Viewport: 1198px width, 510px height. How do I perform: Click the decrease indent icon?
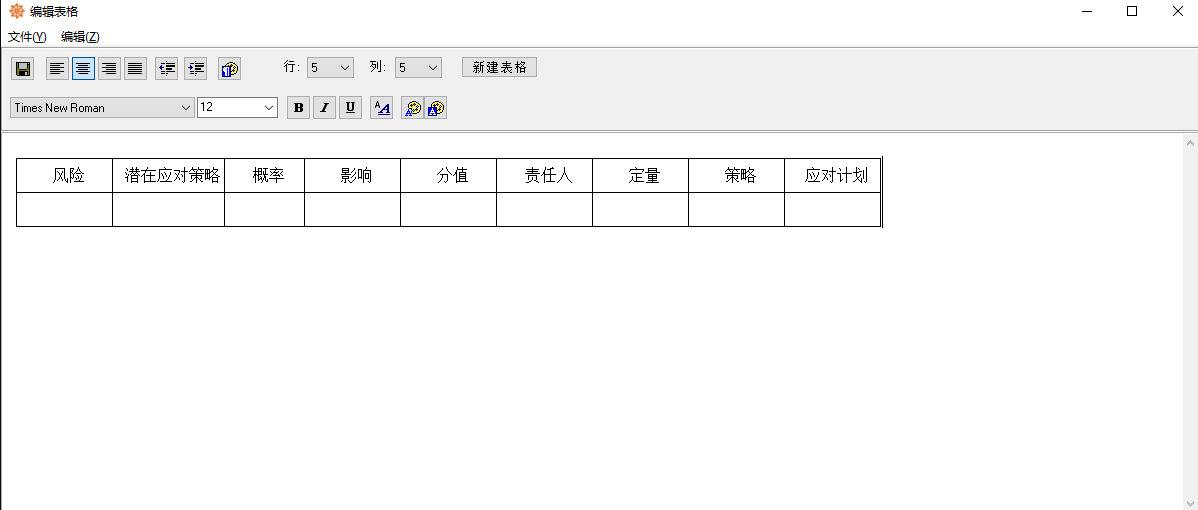[x=167, y=69]
